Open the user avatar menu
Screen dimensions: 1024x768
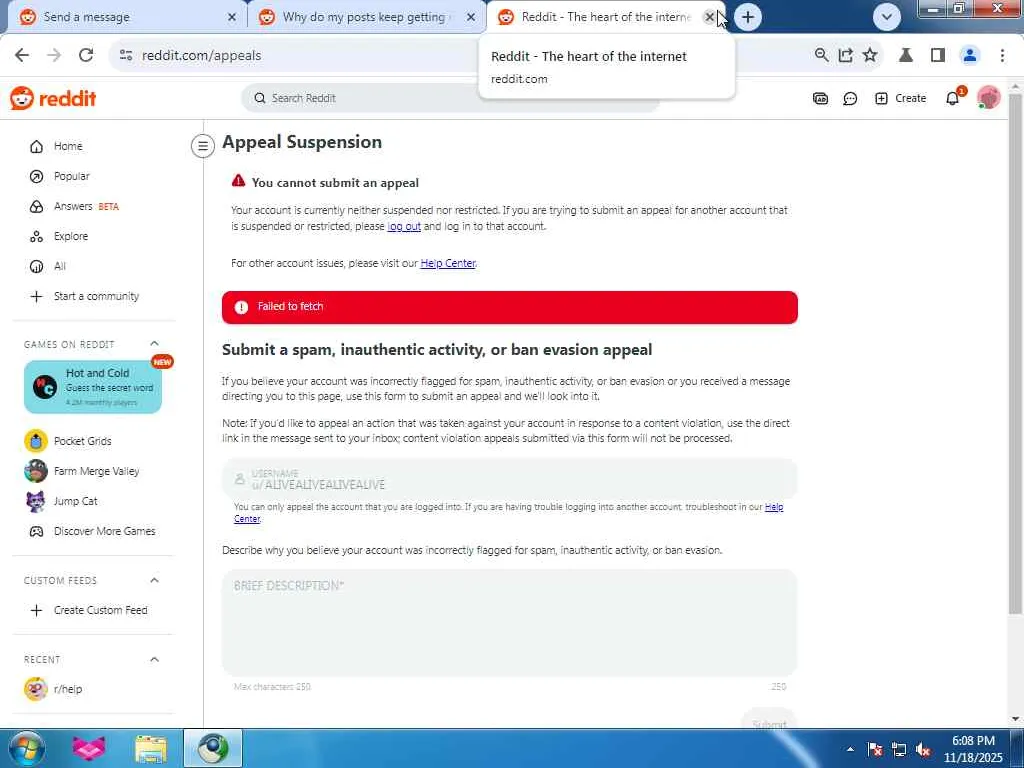989,98
